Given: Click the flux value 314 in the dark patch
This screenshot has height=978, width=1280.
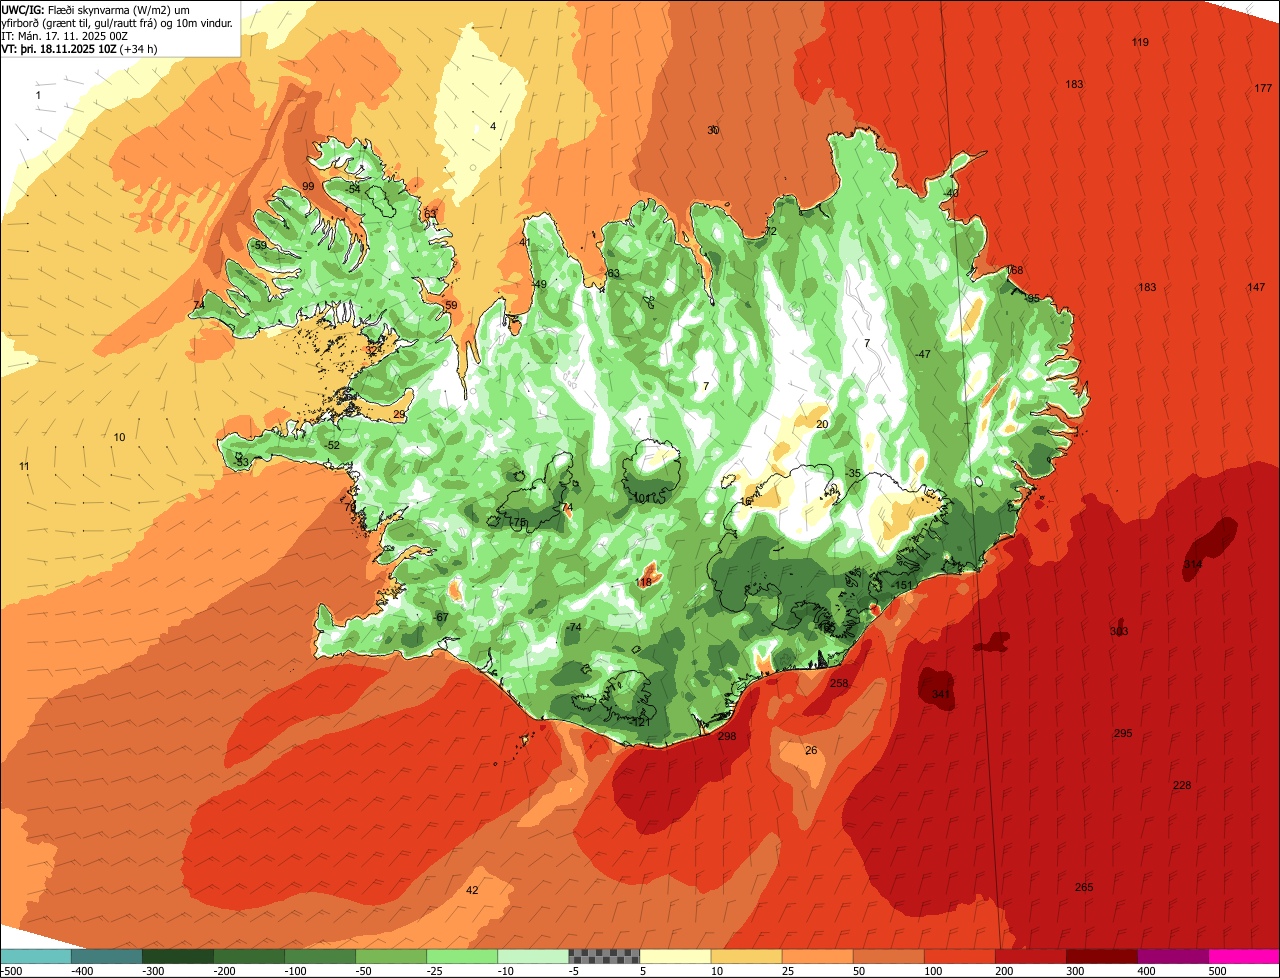Looking at the screenshot, I should pyautogui.click(x=1193, y=565).
